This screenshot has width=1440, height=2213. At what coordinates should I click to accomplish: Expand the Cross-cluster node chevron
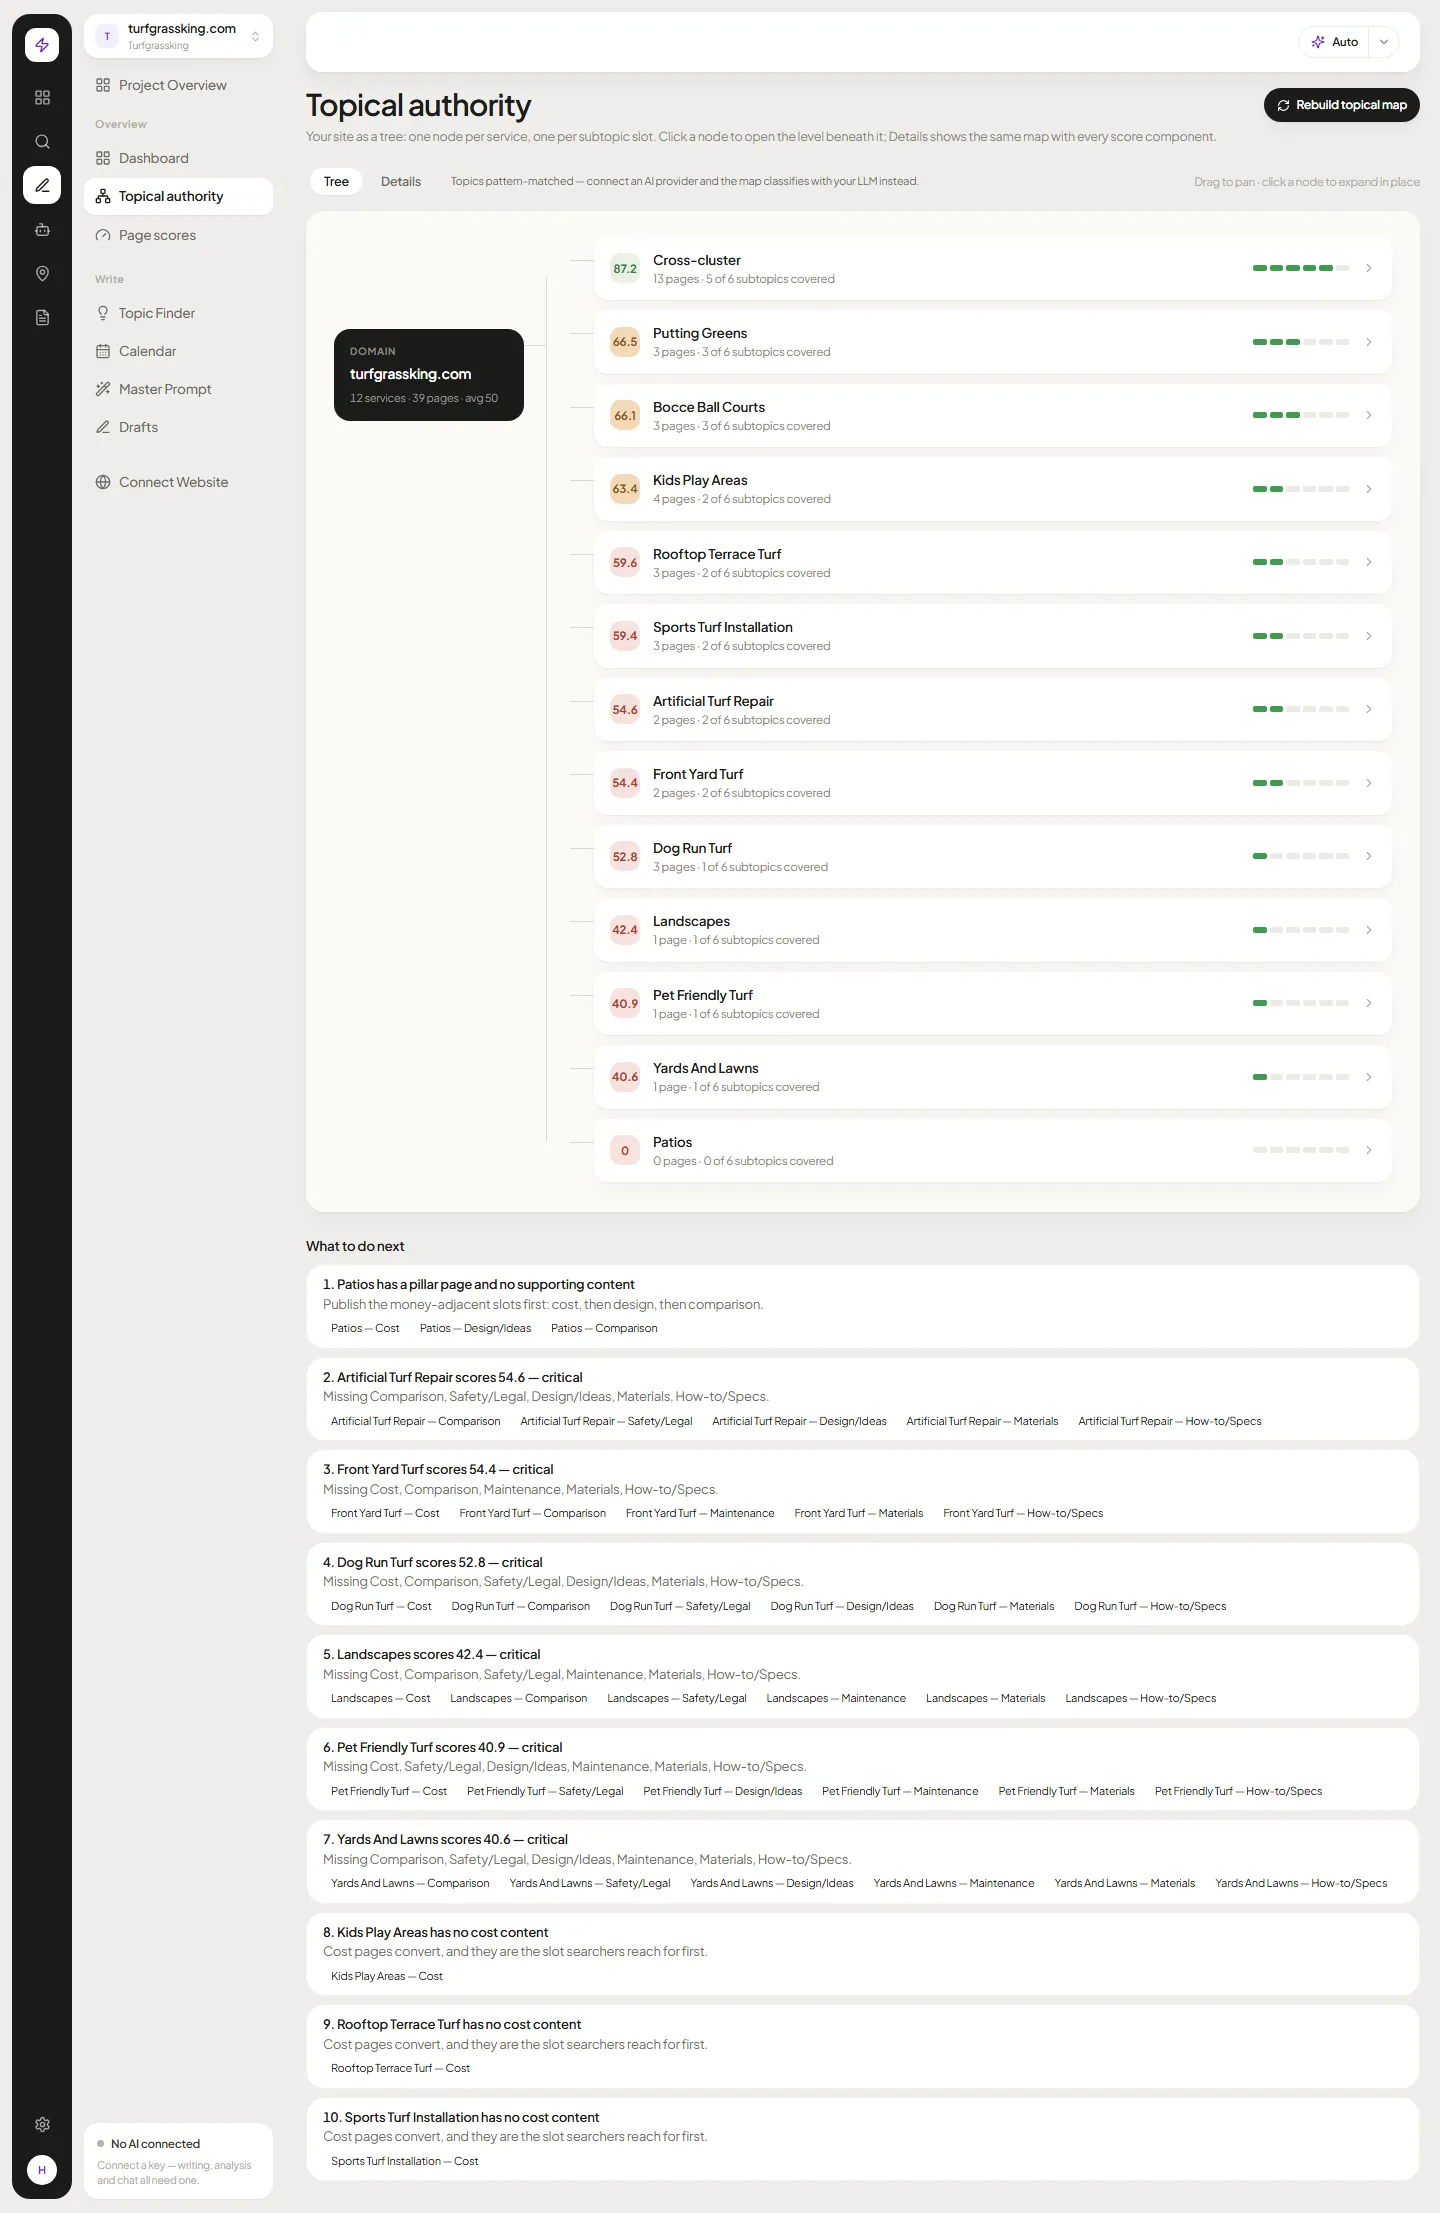click(1368, 268)
